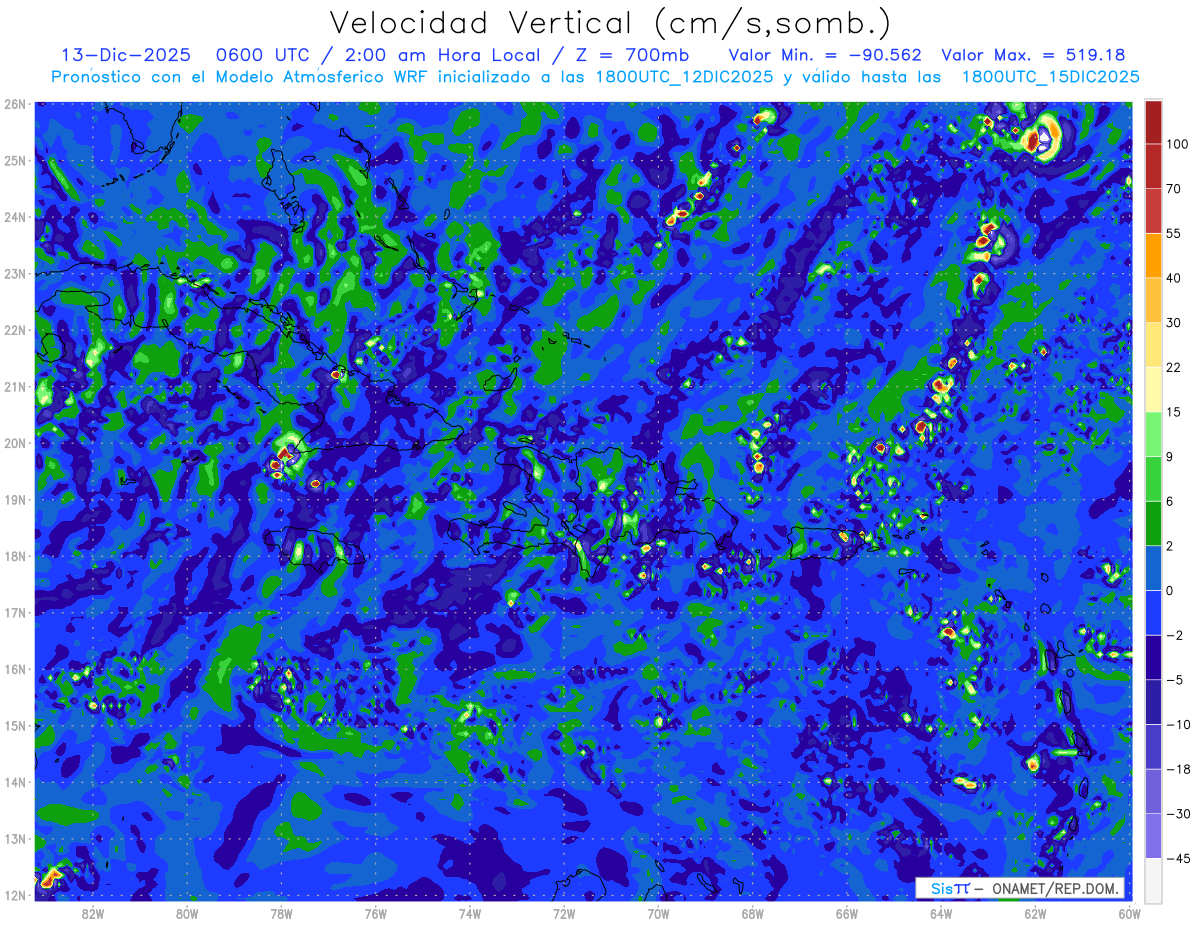Screen dimensions: 1200x927
Task: Click the latitude label '12N'
Action: click(15, 895)
